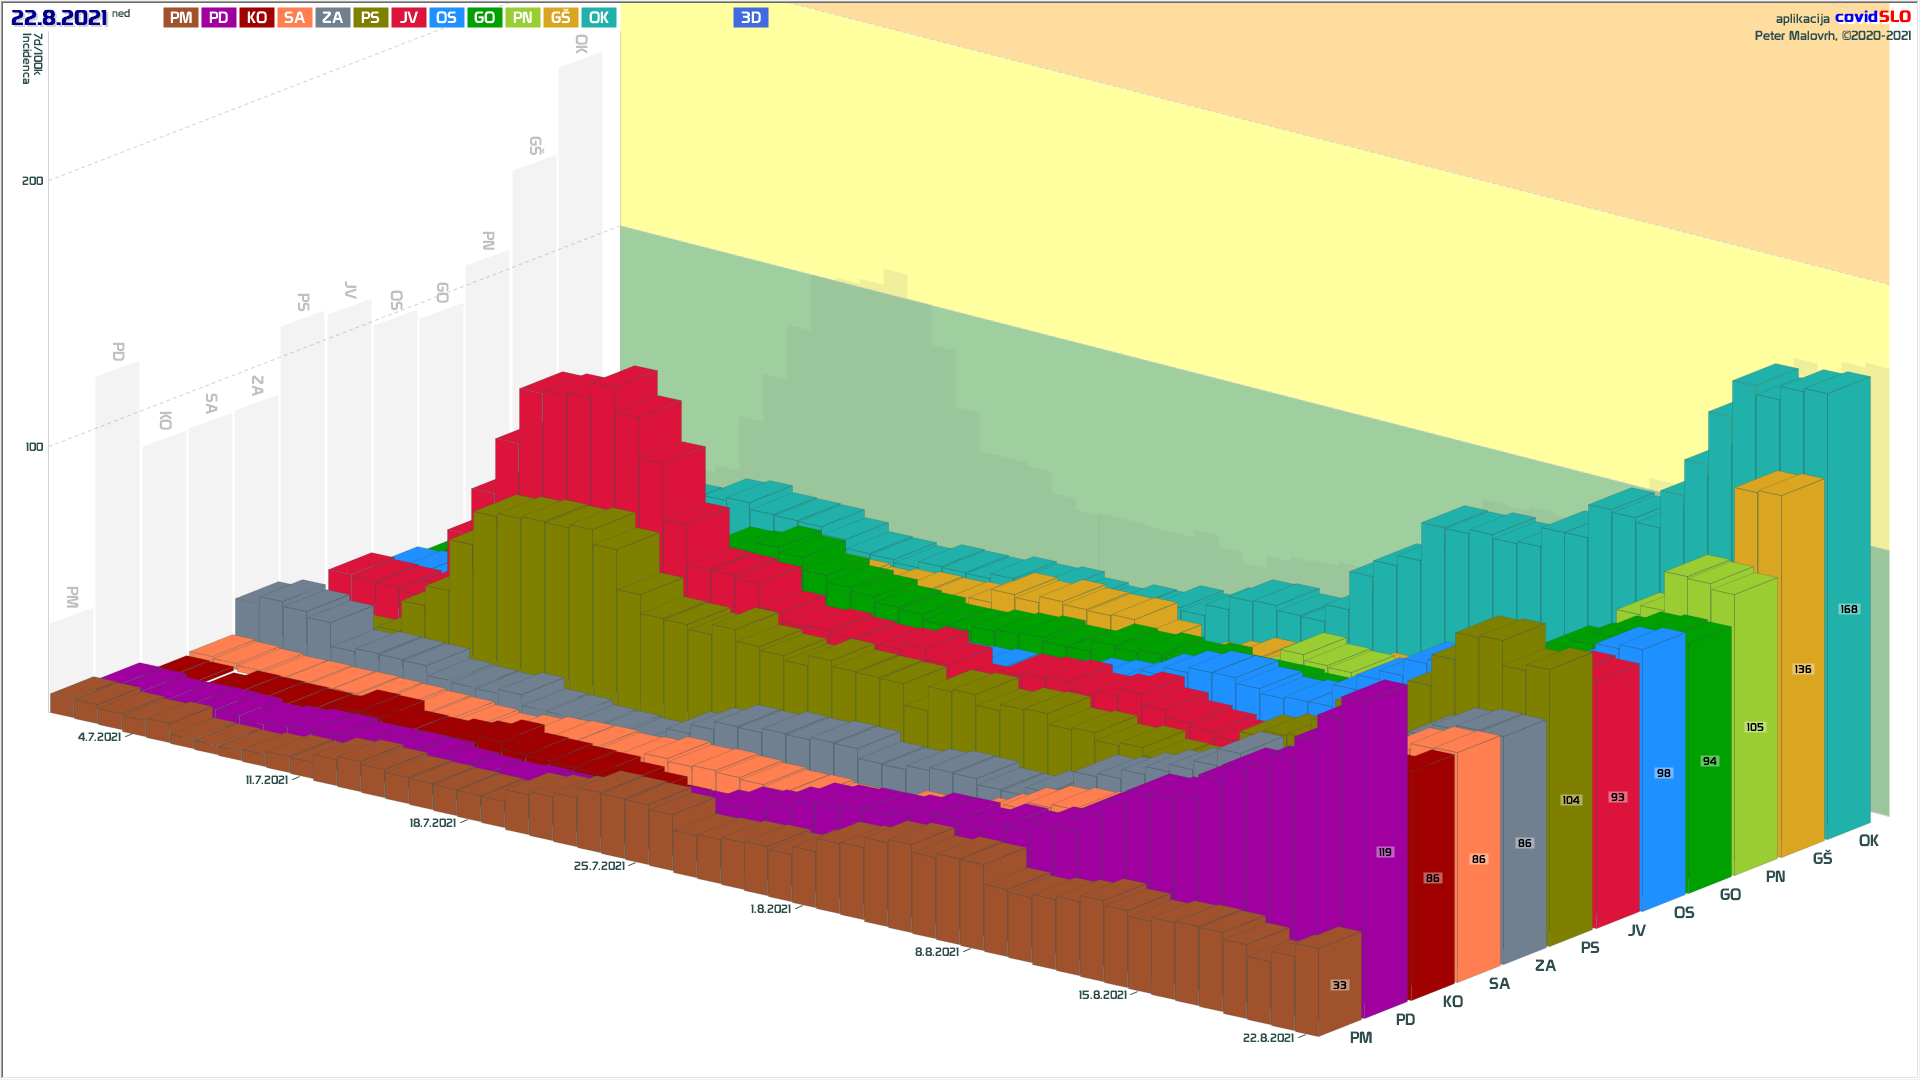Screen dimensions: 1920x1080
Task: Click the OK bar labeled 168
Action: (1848, 609)
